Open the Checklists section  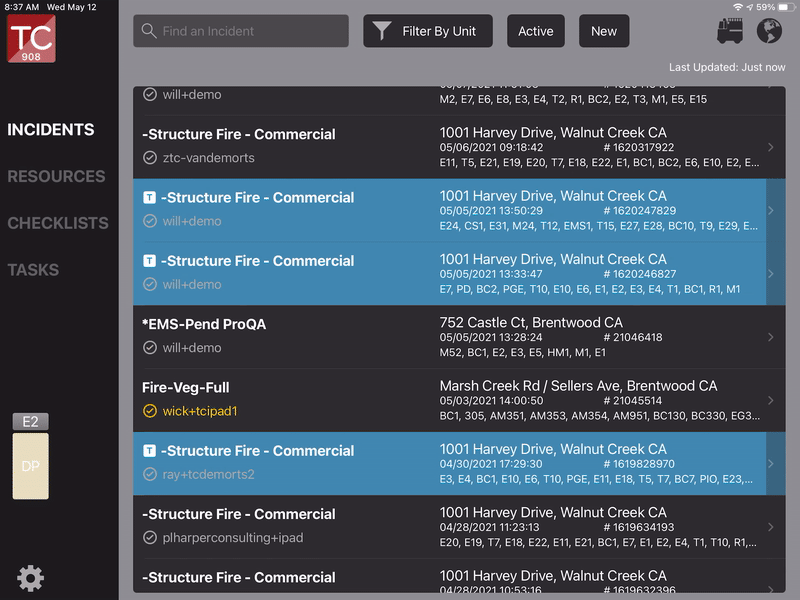coord(58,223)
